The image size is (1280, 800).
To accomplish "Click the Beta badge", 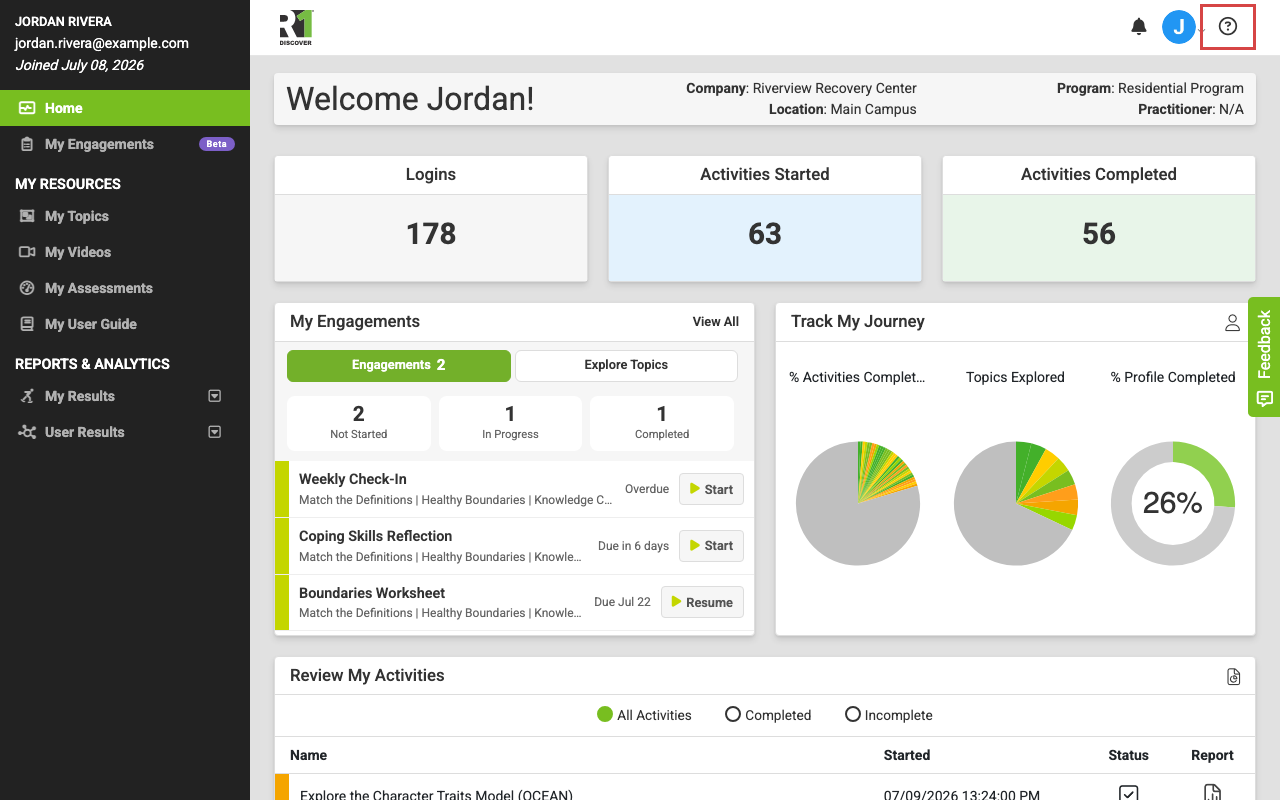I will point(216,144).
